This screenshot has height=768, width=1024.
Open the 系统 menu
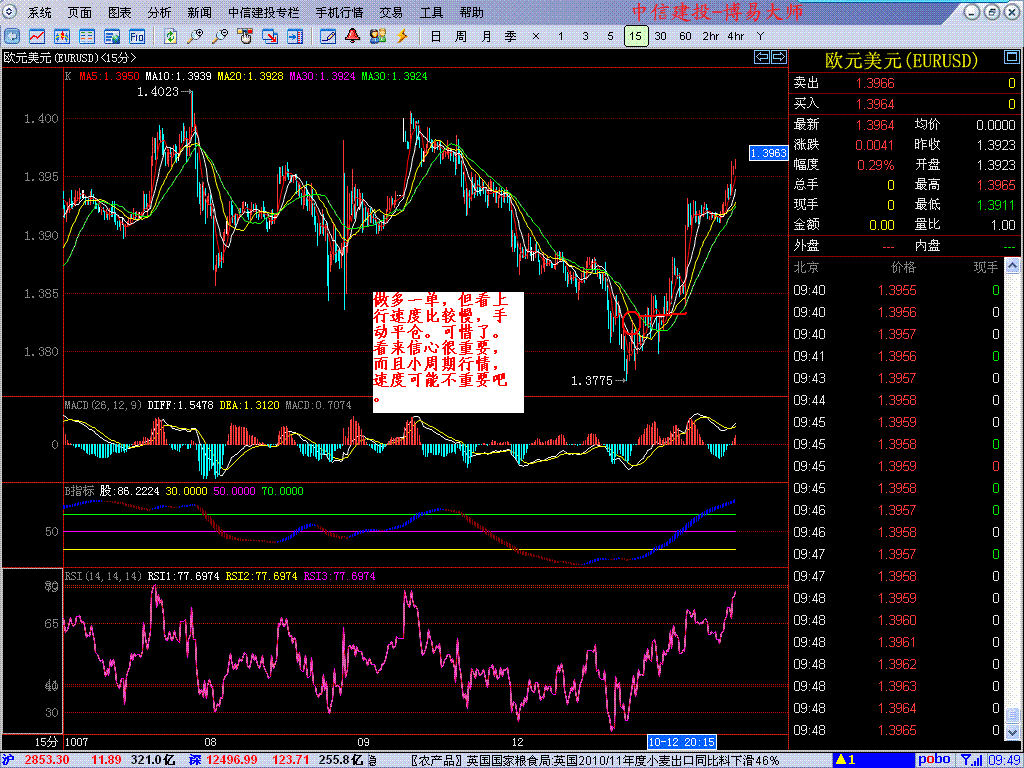40,12
